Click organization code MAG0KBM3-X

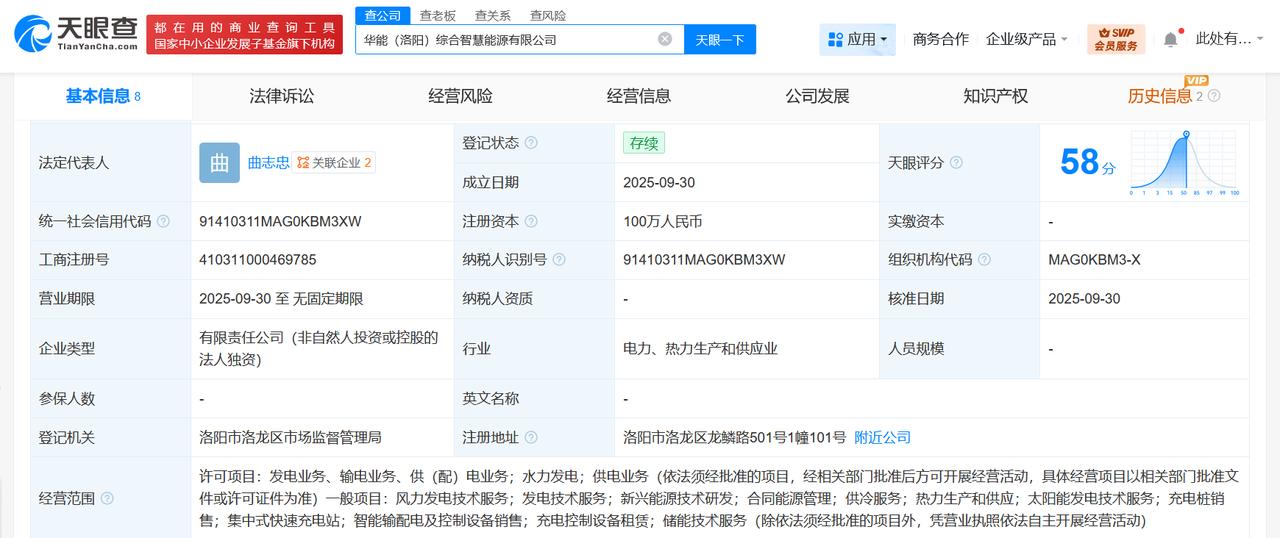[x=1094, y=260]
